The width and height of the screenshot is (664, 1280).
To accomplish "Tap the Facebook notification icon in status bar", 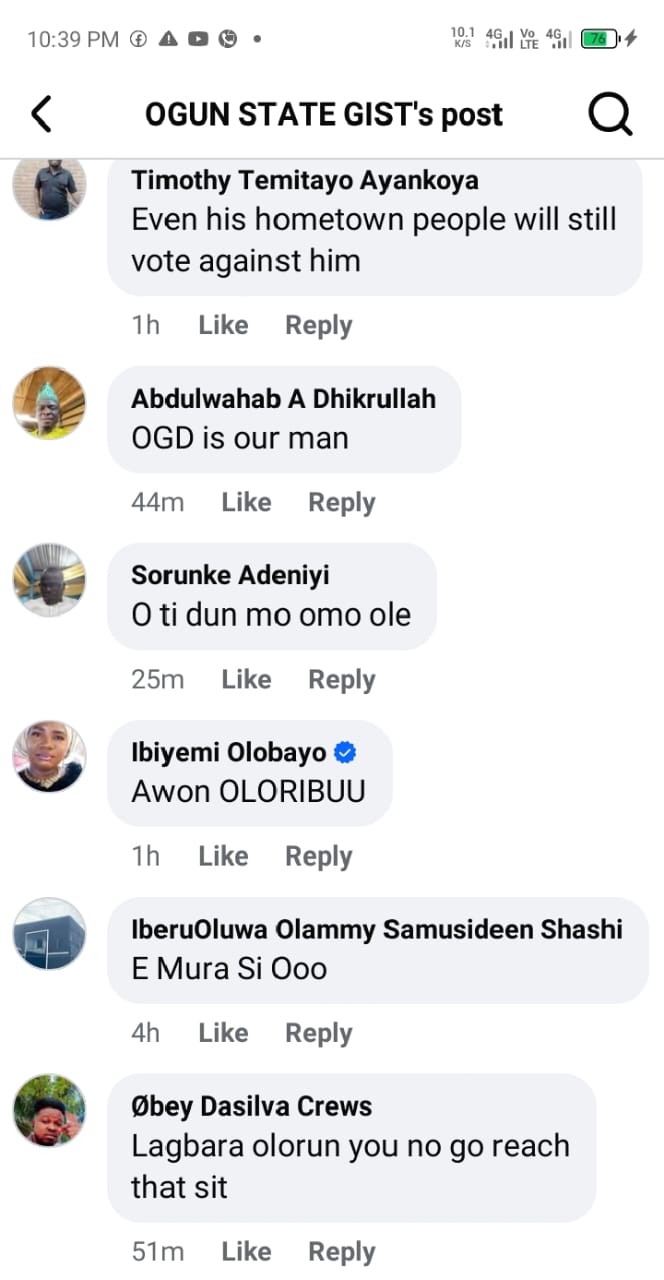I will (139, 39).
